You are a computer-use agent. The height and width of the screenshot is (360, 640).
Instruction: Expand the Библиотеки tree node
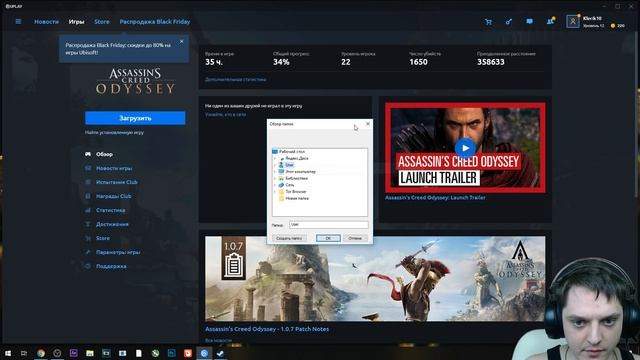coord(275,178)
